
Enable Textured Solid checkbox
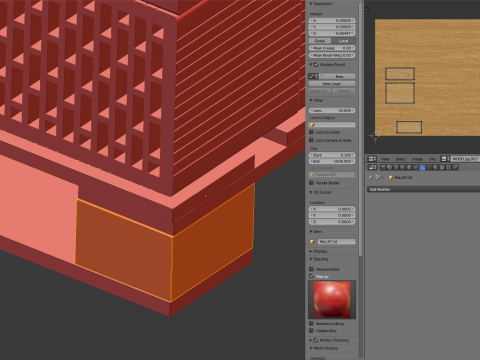tap(311, 269)
